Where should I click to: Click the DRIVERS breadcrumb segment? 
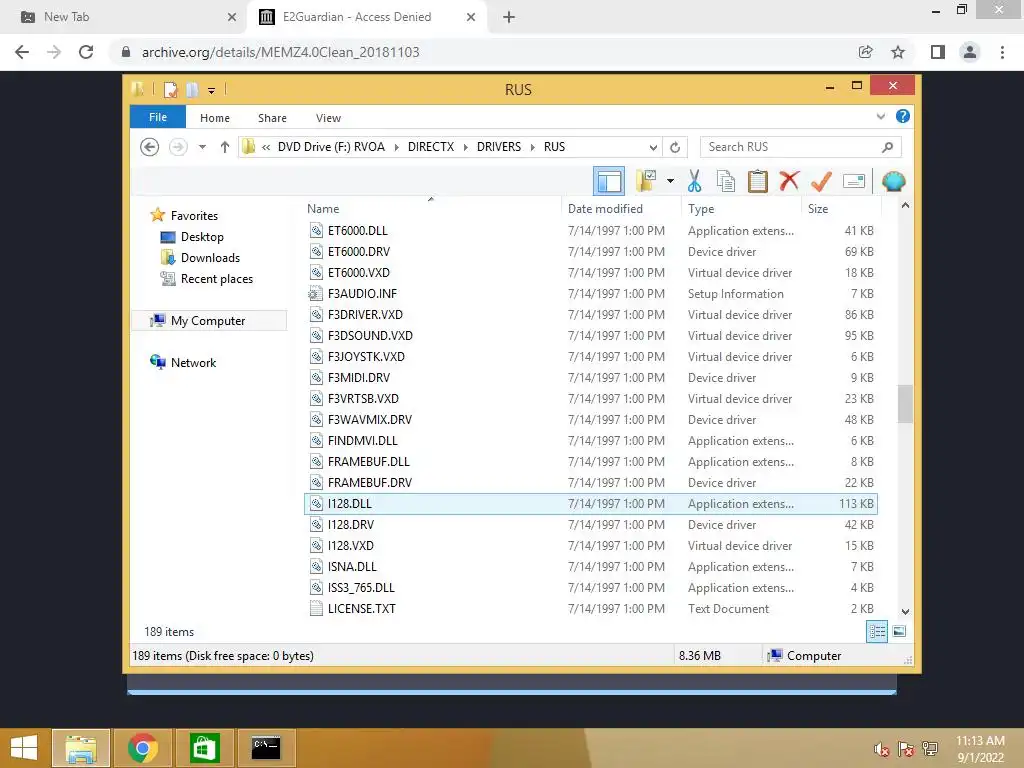[x=499, y=147]
